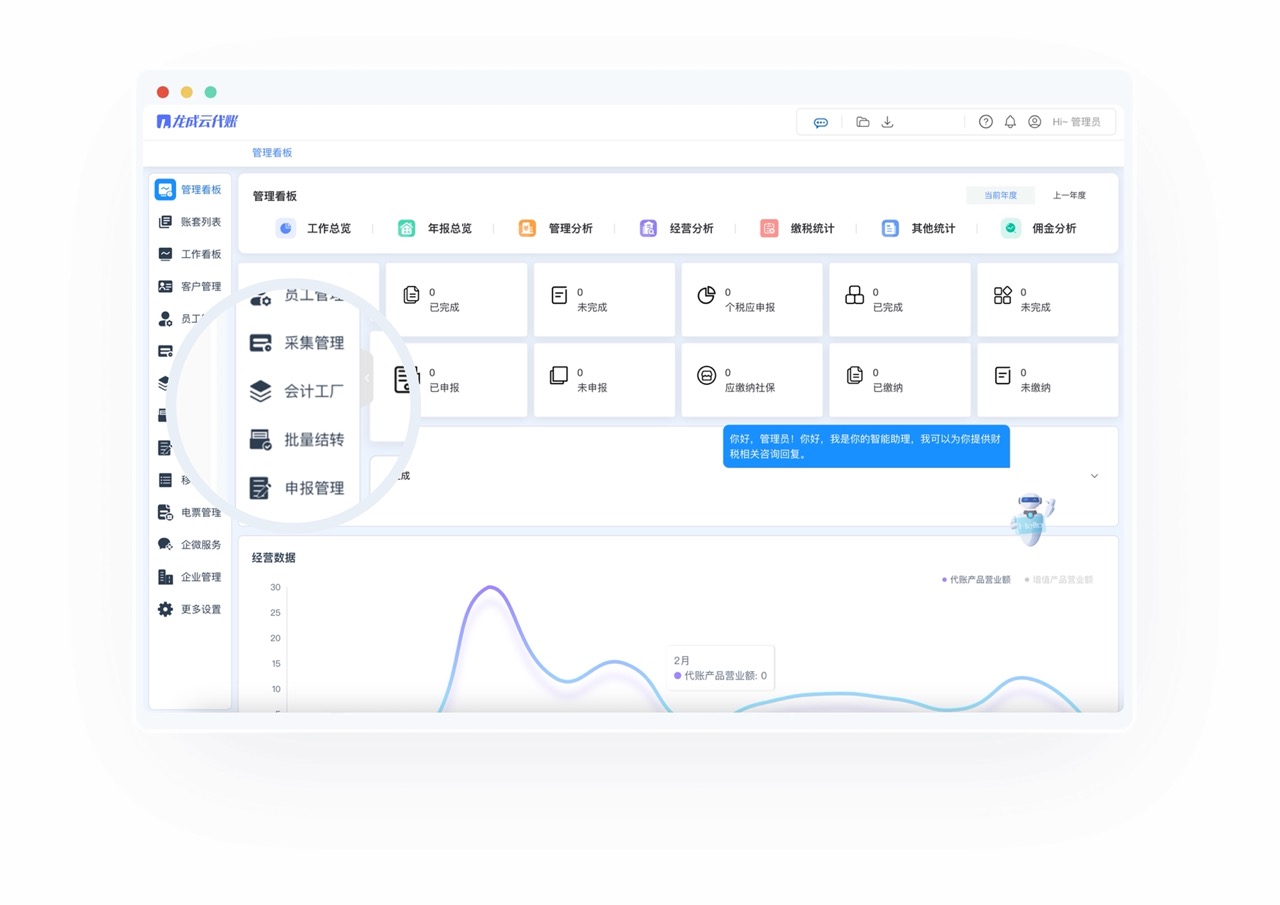Click the pie icon on 个税应申报 card
The image size is (1280, 905).
point(706,295)
